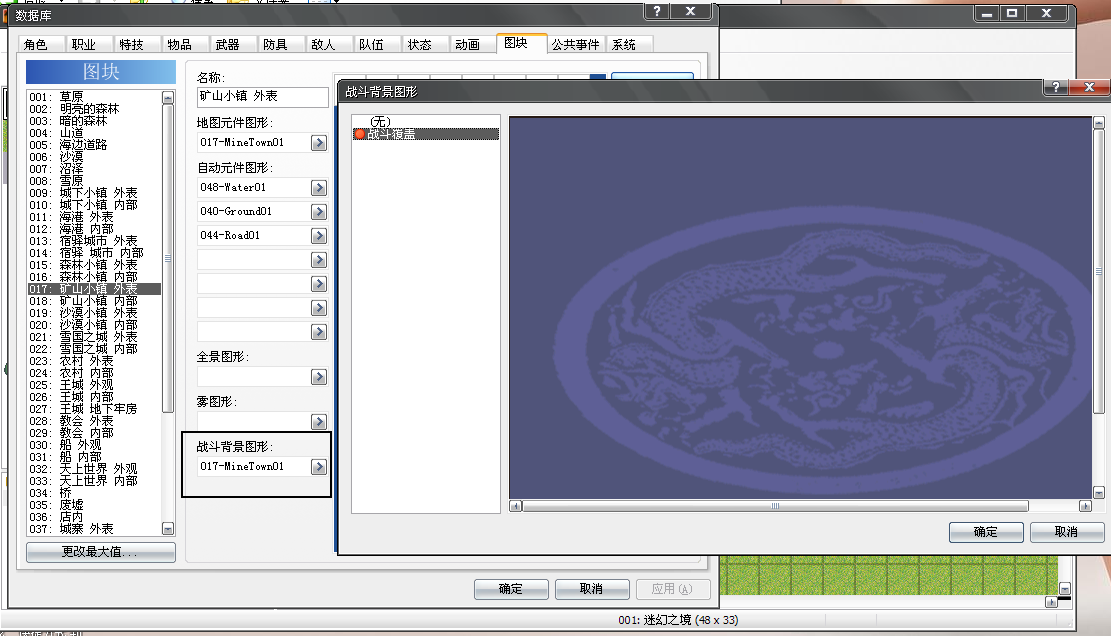The width and height of the screenshot is (1111, 636).
Task: Click the battleback preview scroll-left arrow
Action: [x=516, y=506]
